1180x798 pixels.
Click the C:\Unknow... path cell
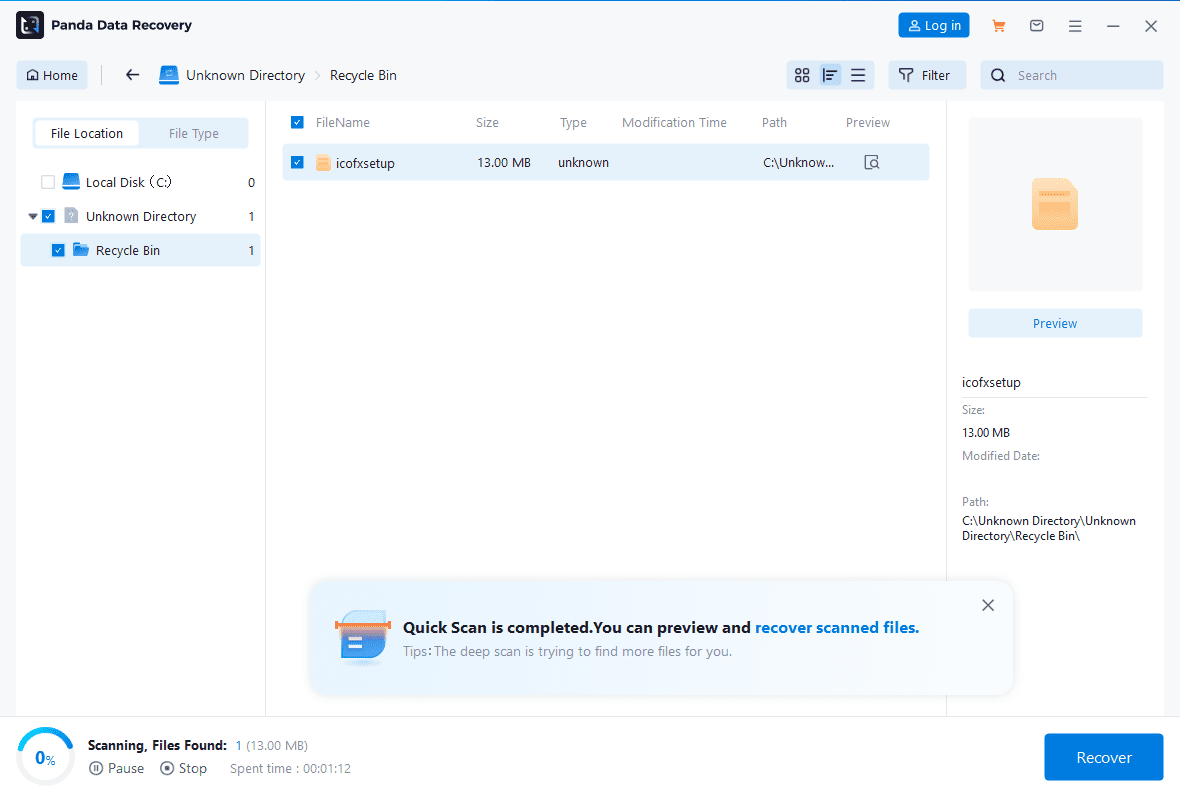pyautogui.click(x=798, y=162)
